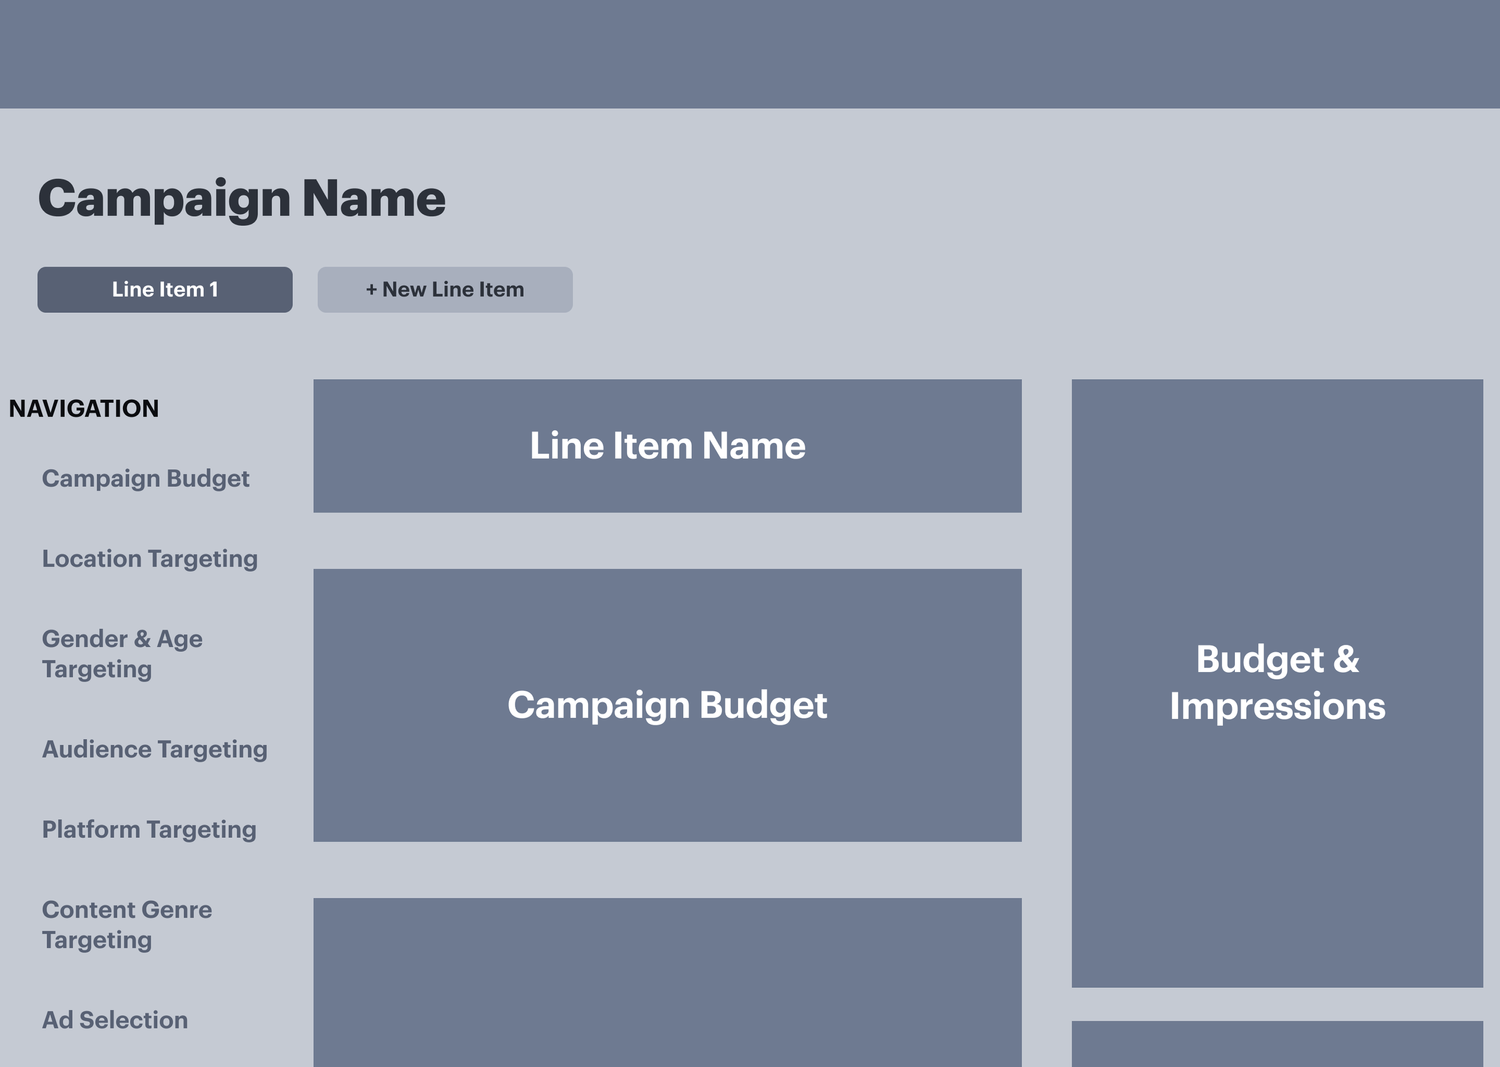
Task: Click the unlabeled panel below Campaign Budget
Action: (x=667, y=990)
